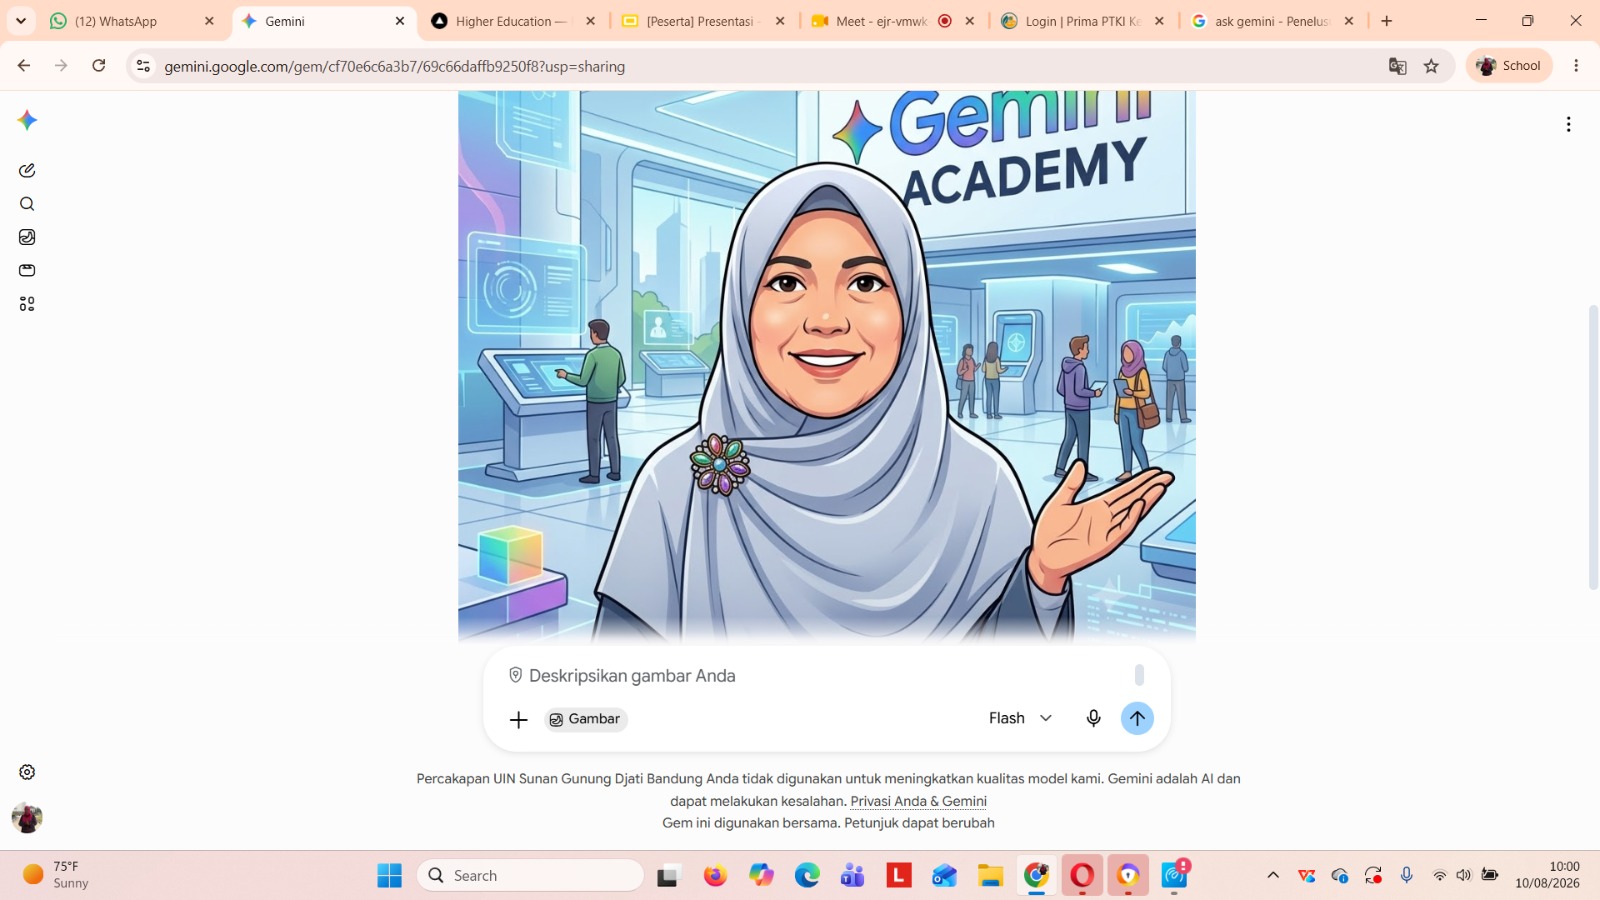
Task: Click the page vertical scrollbar
Action: (1593, 447)
